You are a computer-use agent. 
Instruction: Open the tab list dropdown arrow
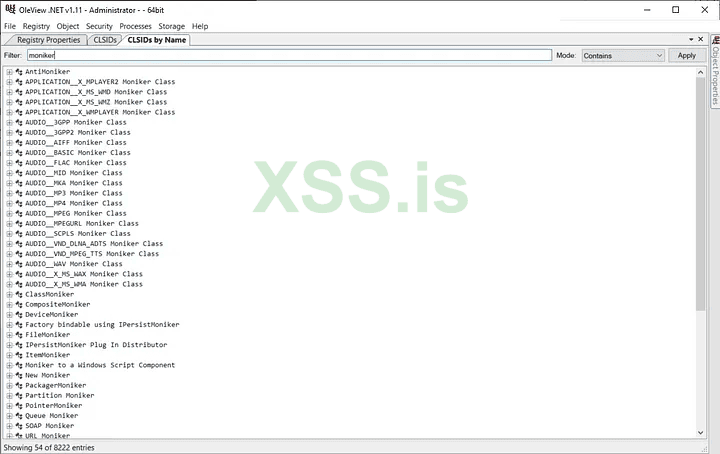pyautogui.click(x=691, y=39)
